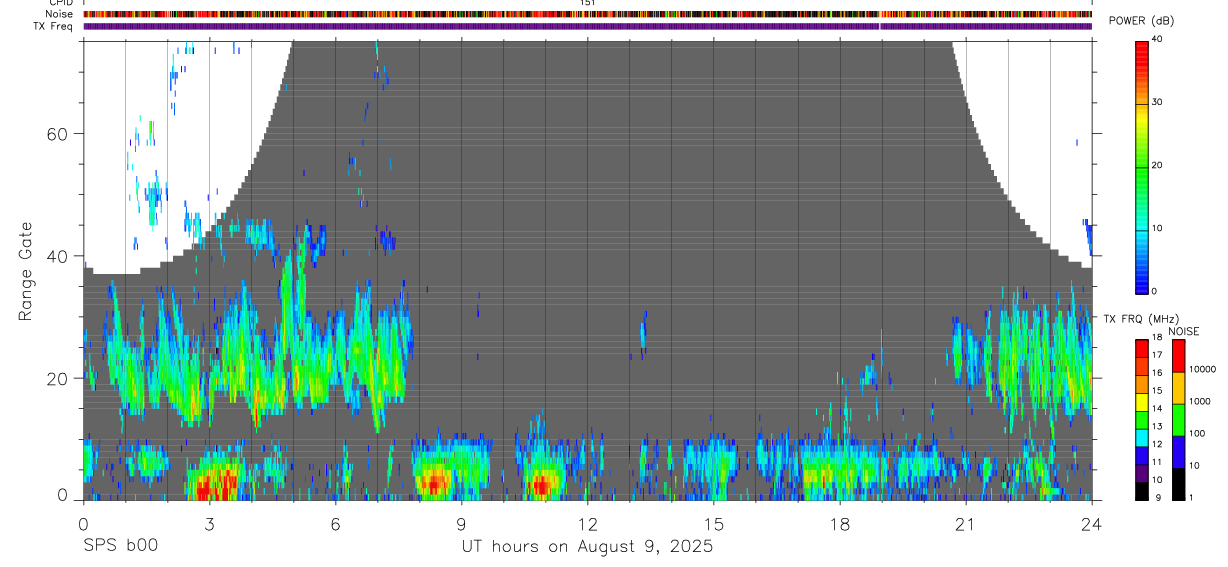Click the 30 tick on power colorbar
The width and height of the screenshot is (1228, 567).
pyautogui.click(x=1159, y=102)
